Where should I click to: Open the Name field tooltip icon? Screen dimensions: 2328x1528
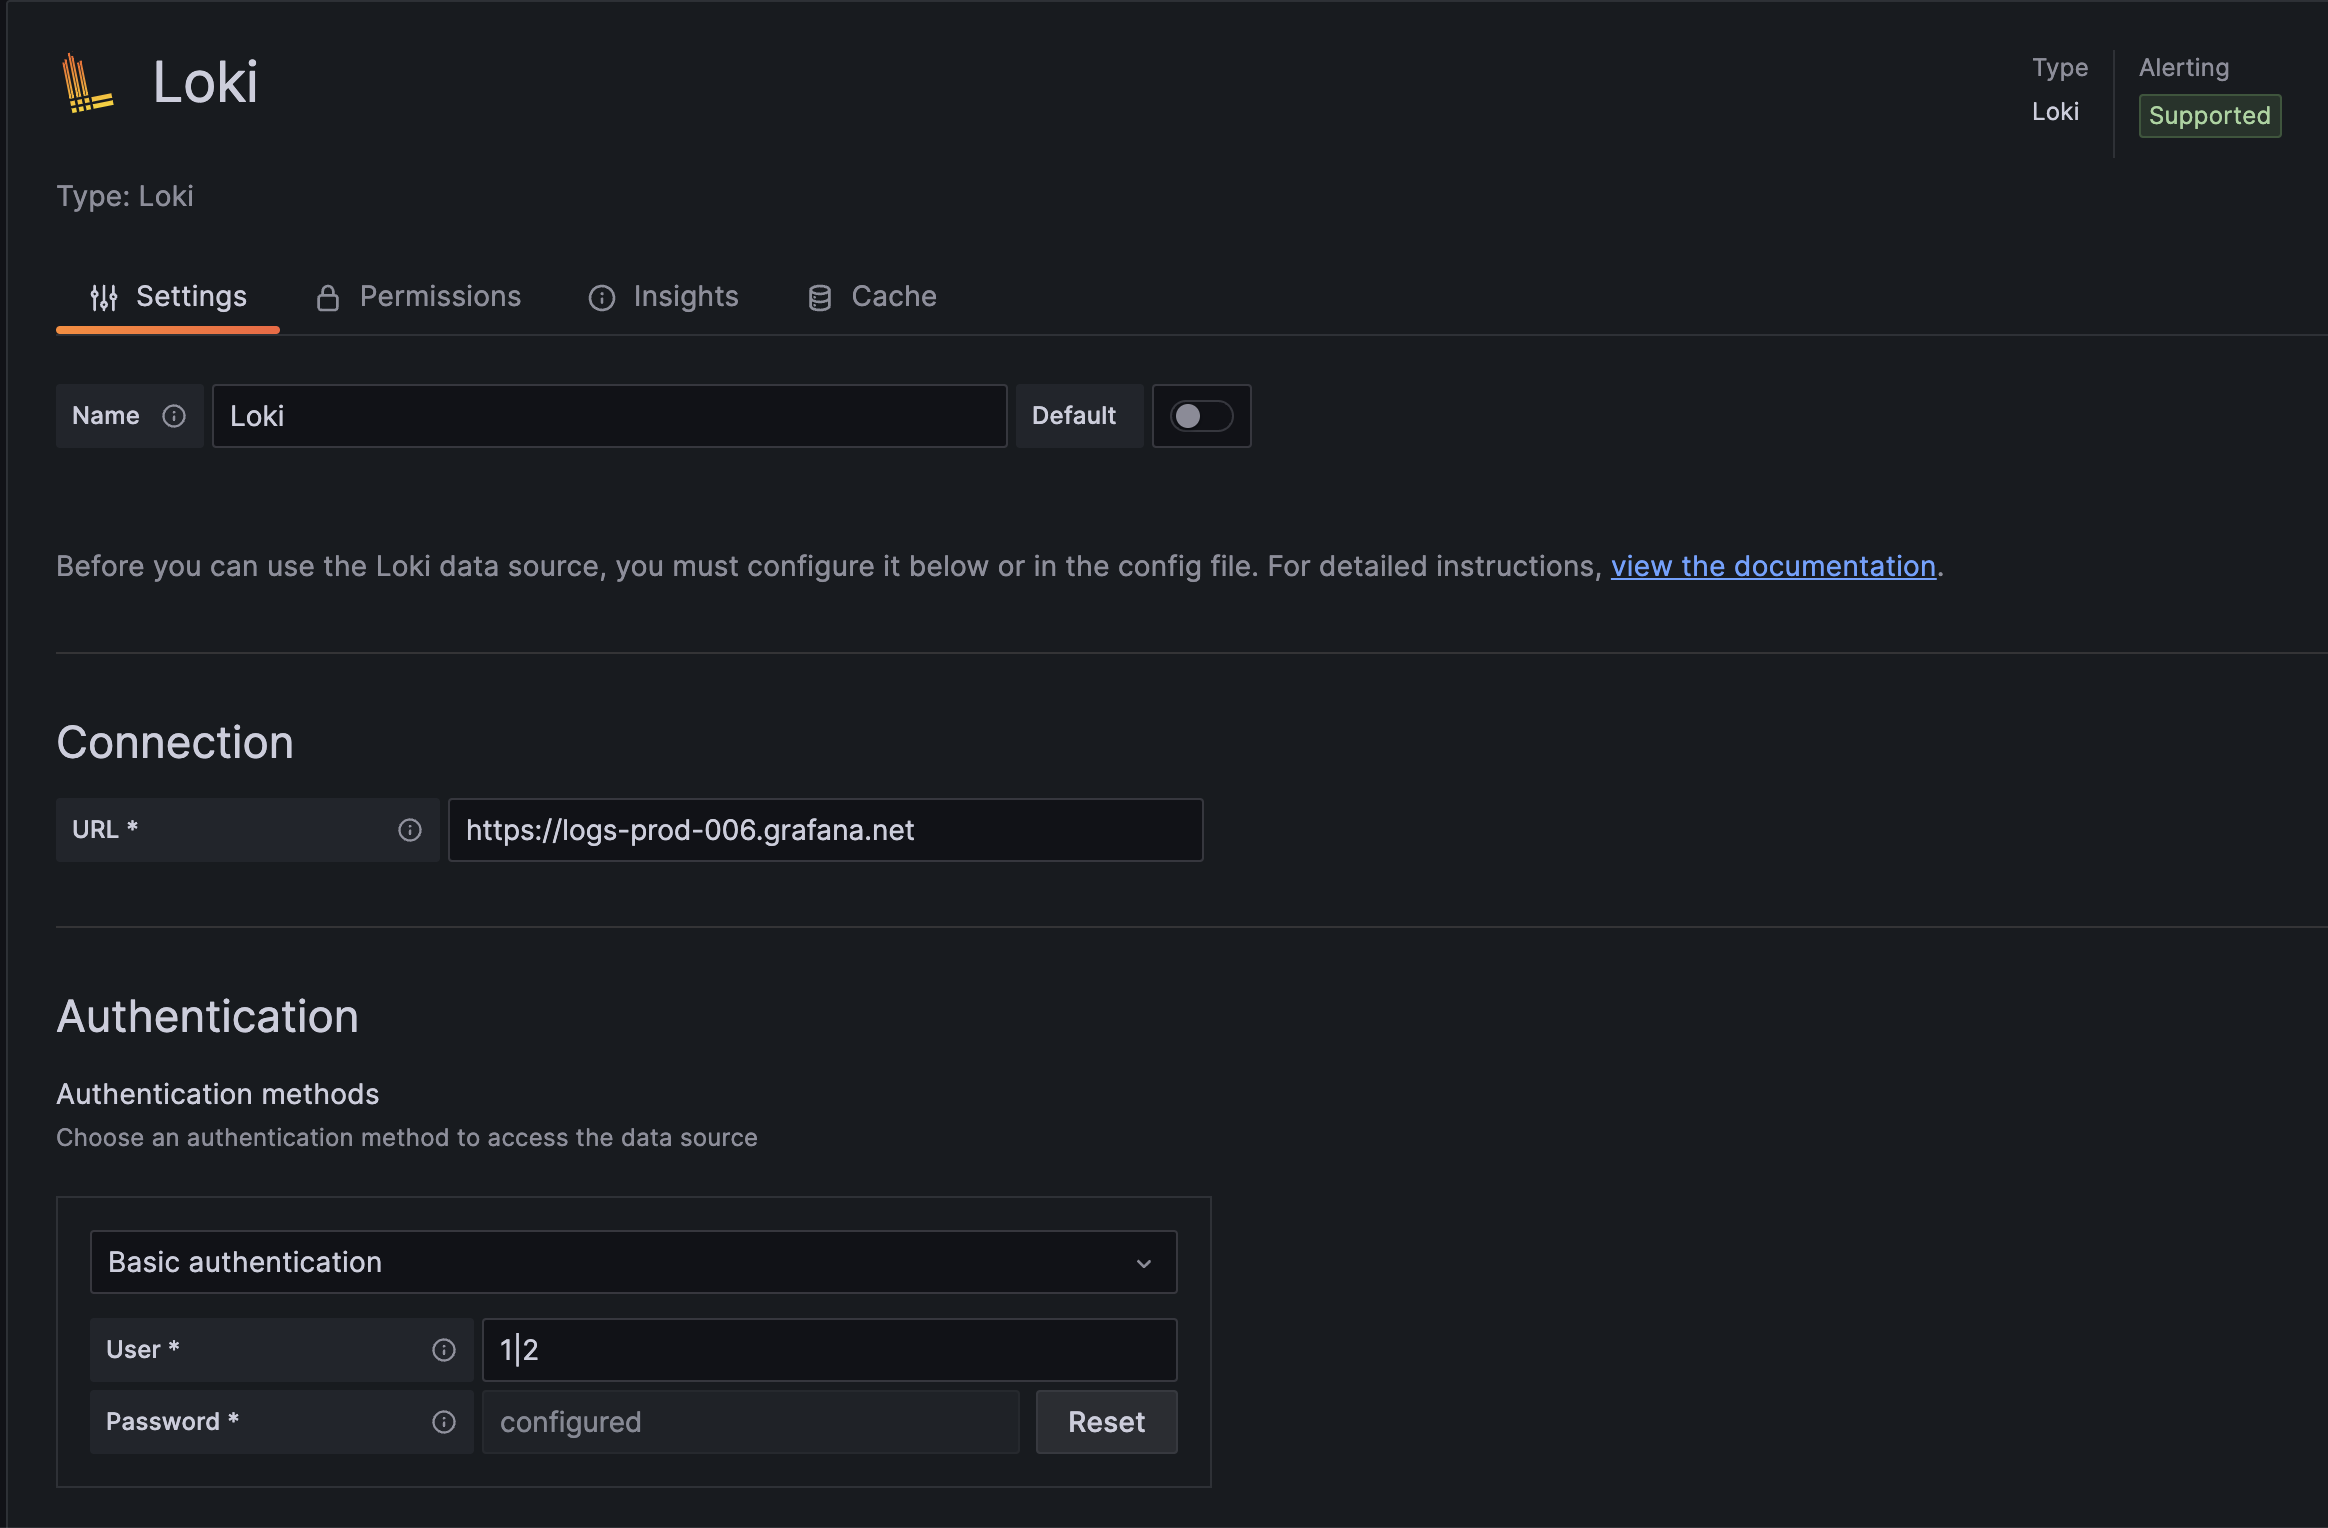(x=176, y=416)
